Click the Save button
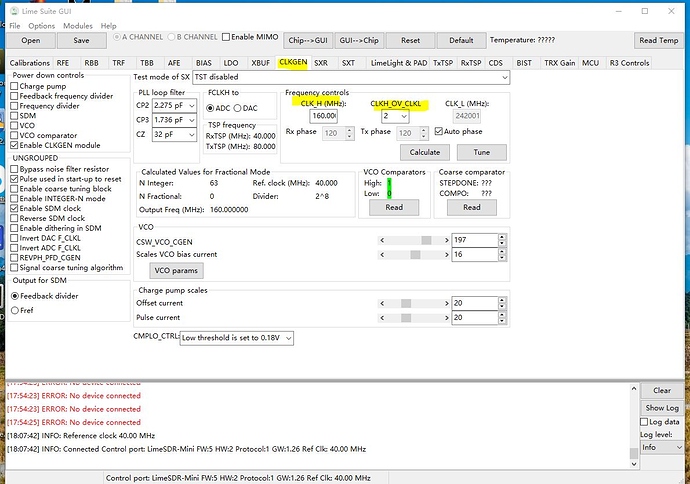The height and width of the screenshot is (484, 690). click(x=81, y=40)
